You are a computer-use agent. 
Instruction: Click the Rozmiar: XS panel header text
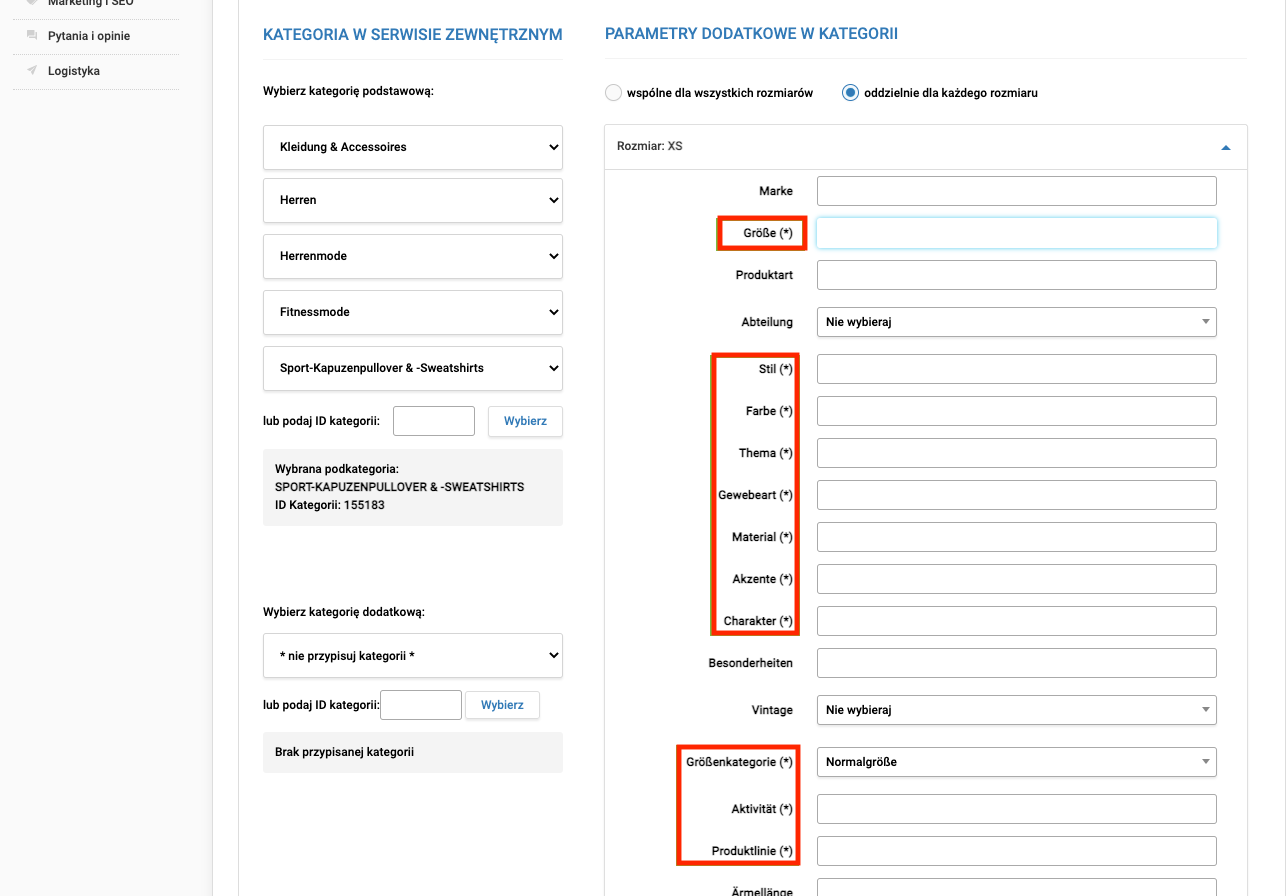[650, 146]
